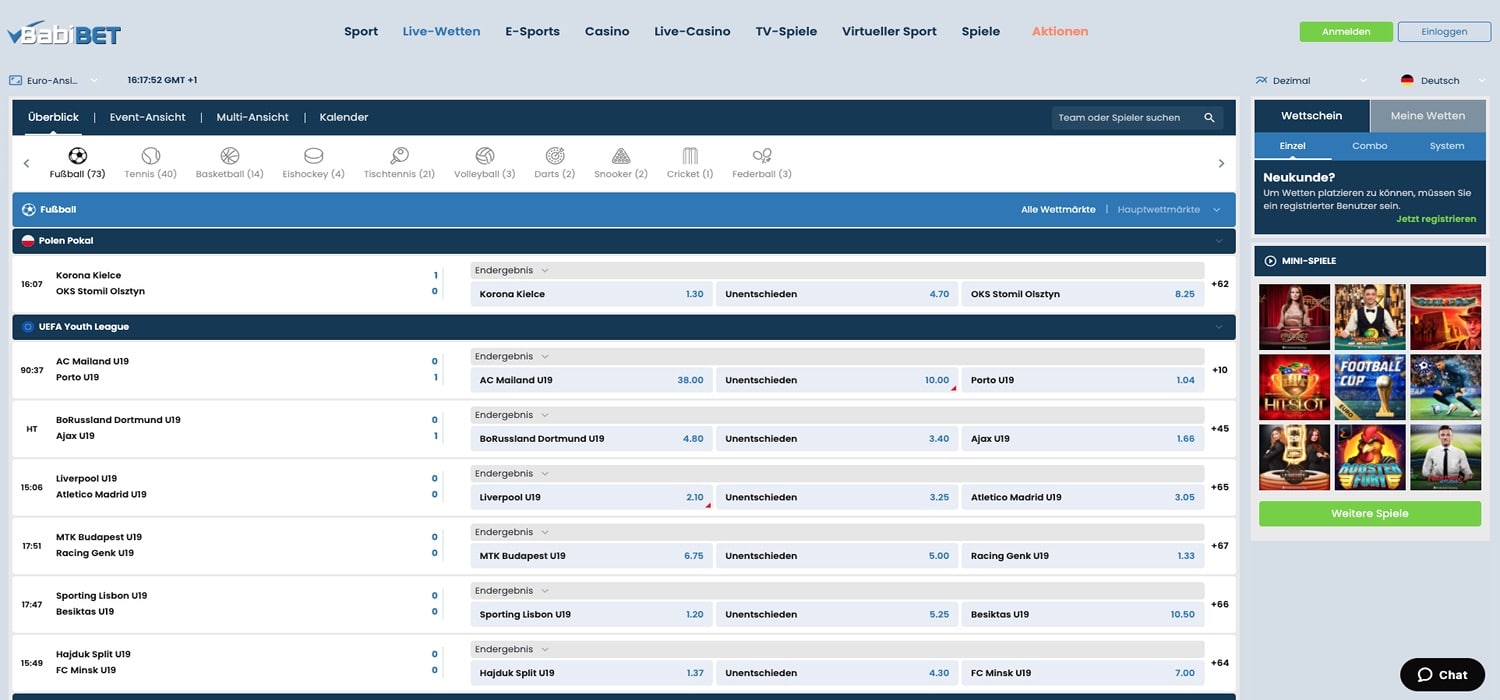Open the Live-Wetten menu
1500x700 pixels.
441,31
